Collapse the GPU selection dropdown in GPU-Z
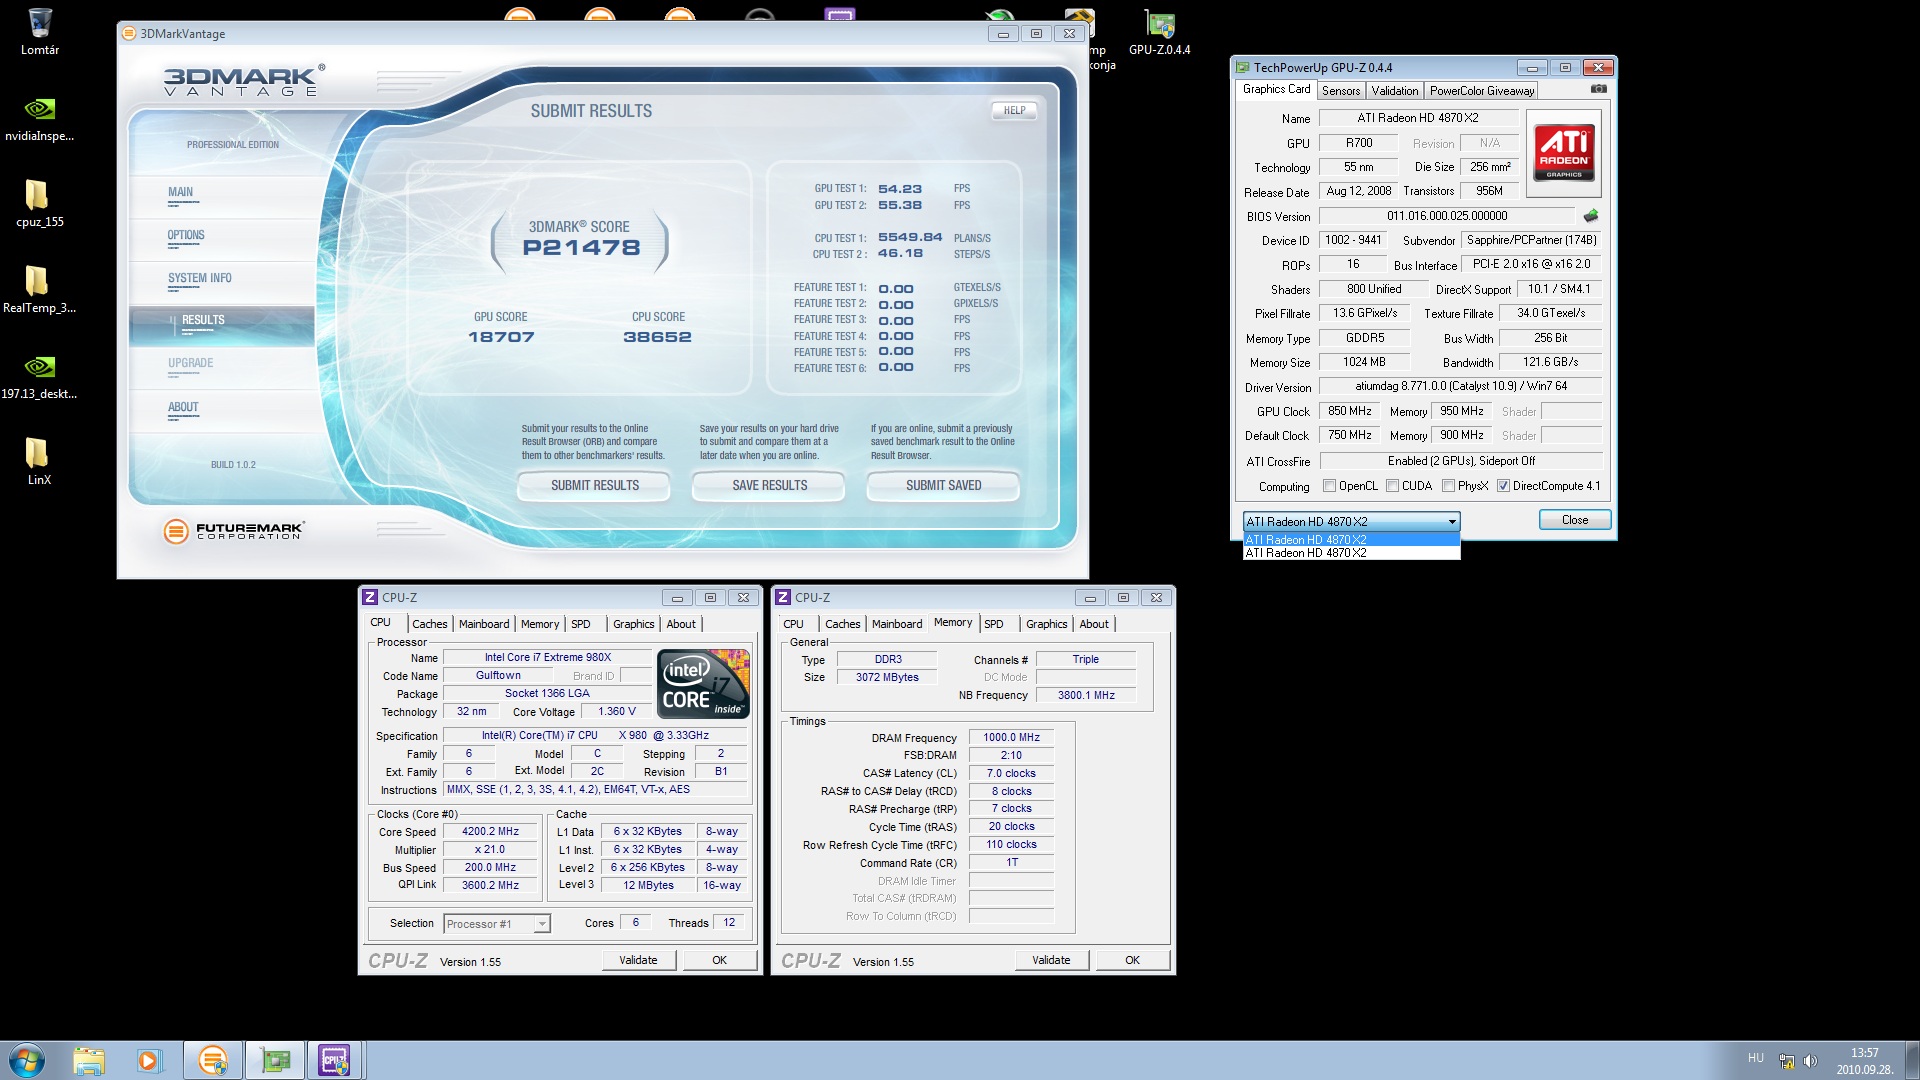The height and width of the screenshot is (1080, 1920). pyautogui.click(x=1452, y=522)
